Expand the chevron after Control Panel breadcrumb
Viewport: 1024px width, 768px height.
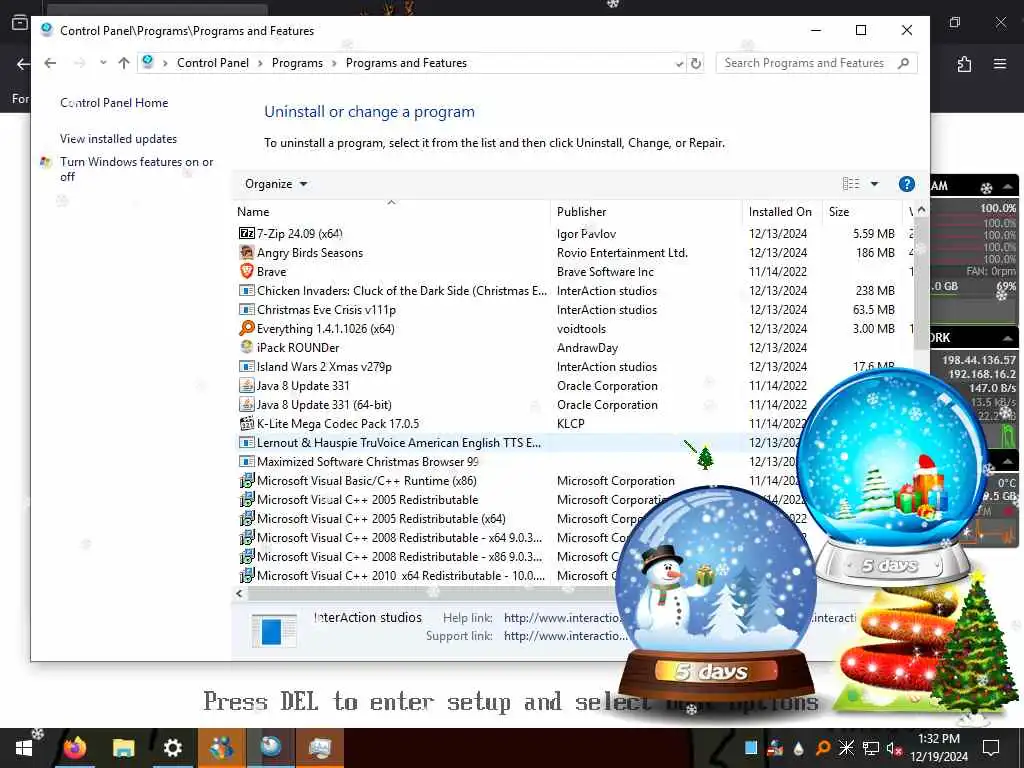point(260,63)
